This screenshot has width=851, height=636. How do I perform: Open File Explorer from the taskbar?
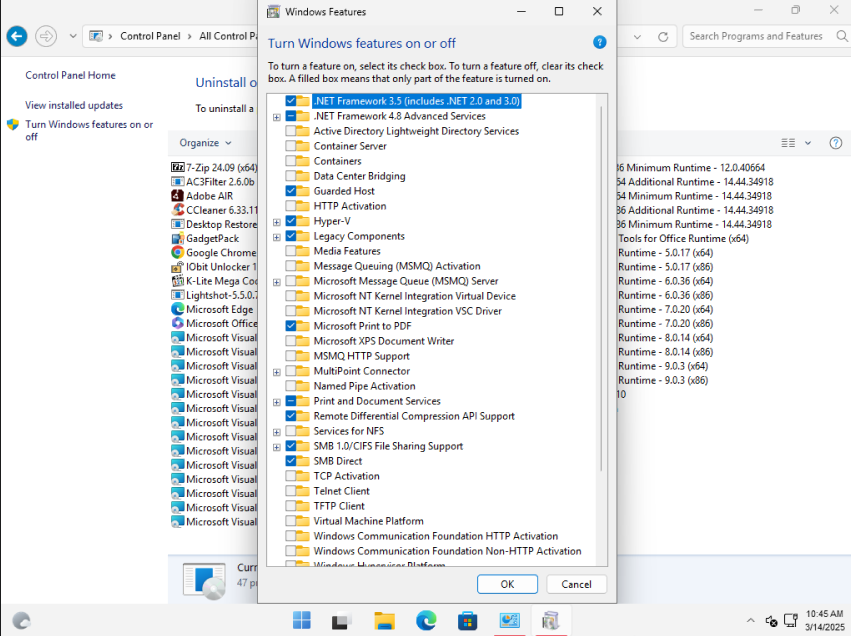pyautogui.click(x=384, y=620)
